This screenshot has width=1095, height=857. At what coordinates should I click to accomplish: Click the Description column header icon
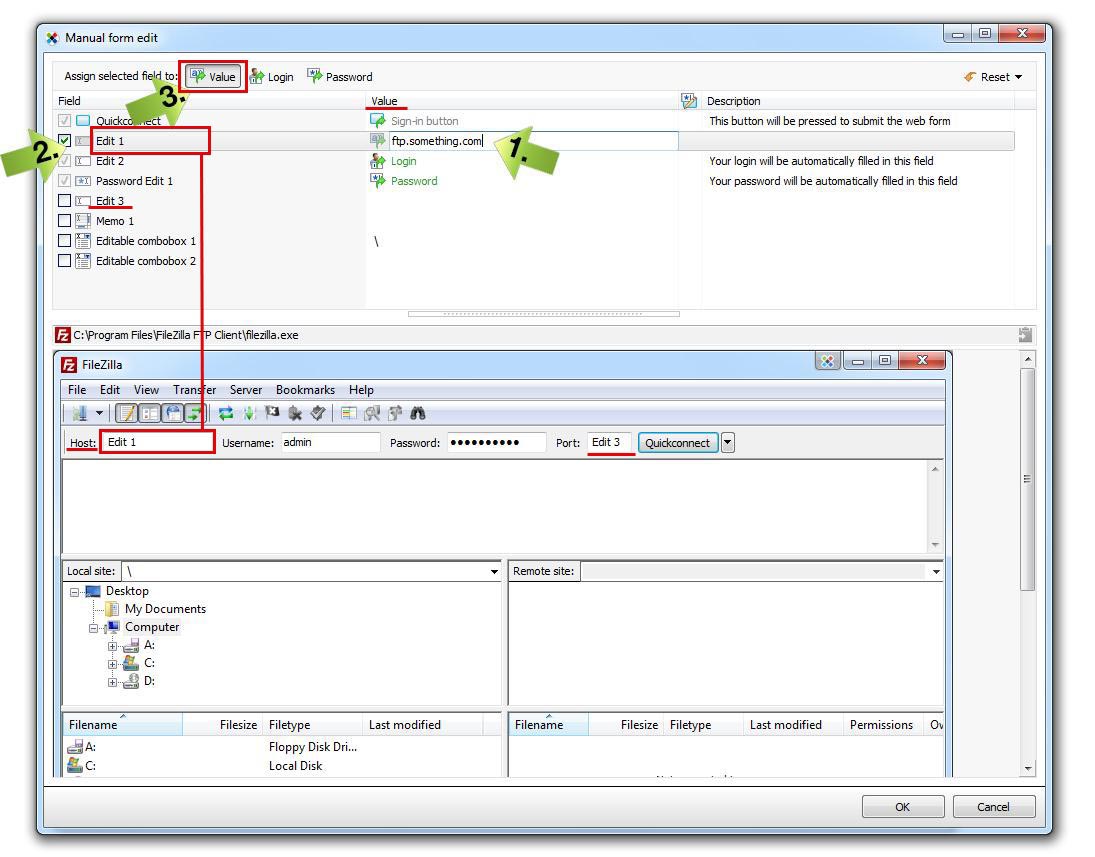coord(689,101)
